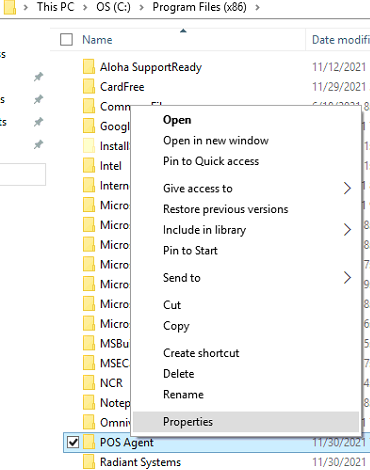Expand the Send to submenu arrow

point(347,278)
